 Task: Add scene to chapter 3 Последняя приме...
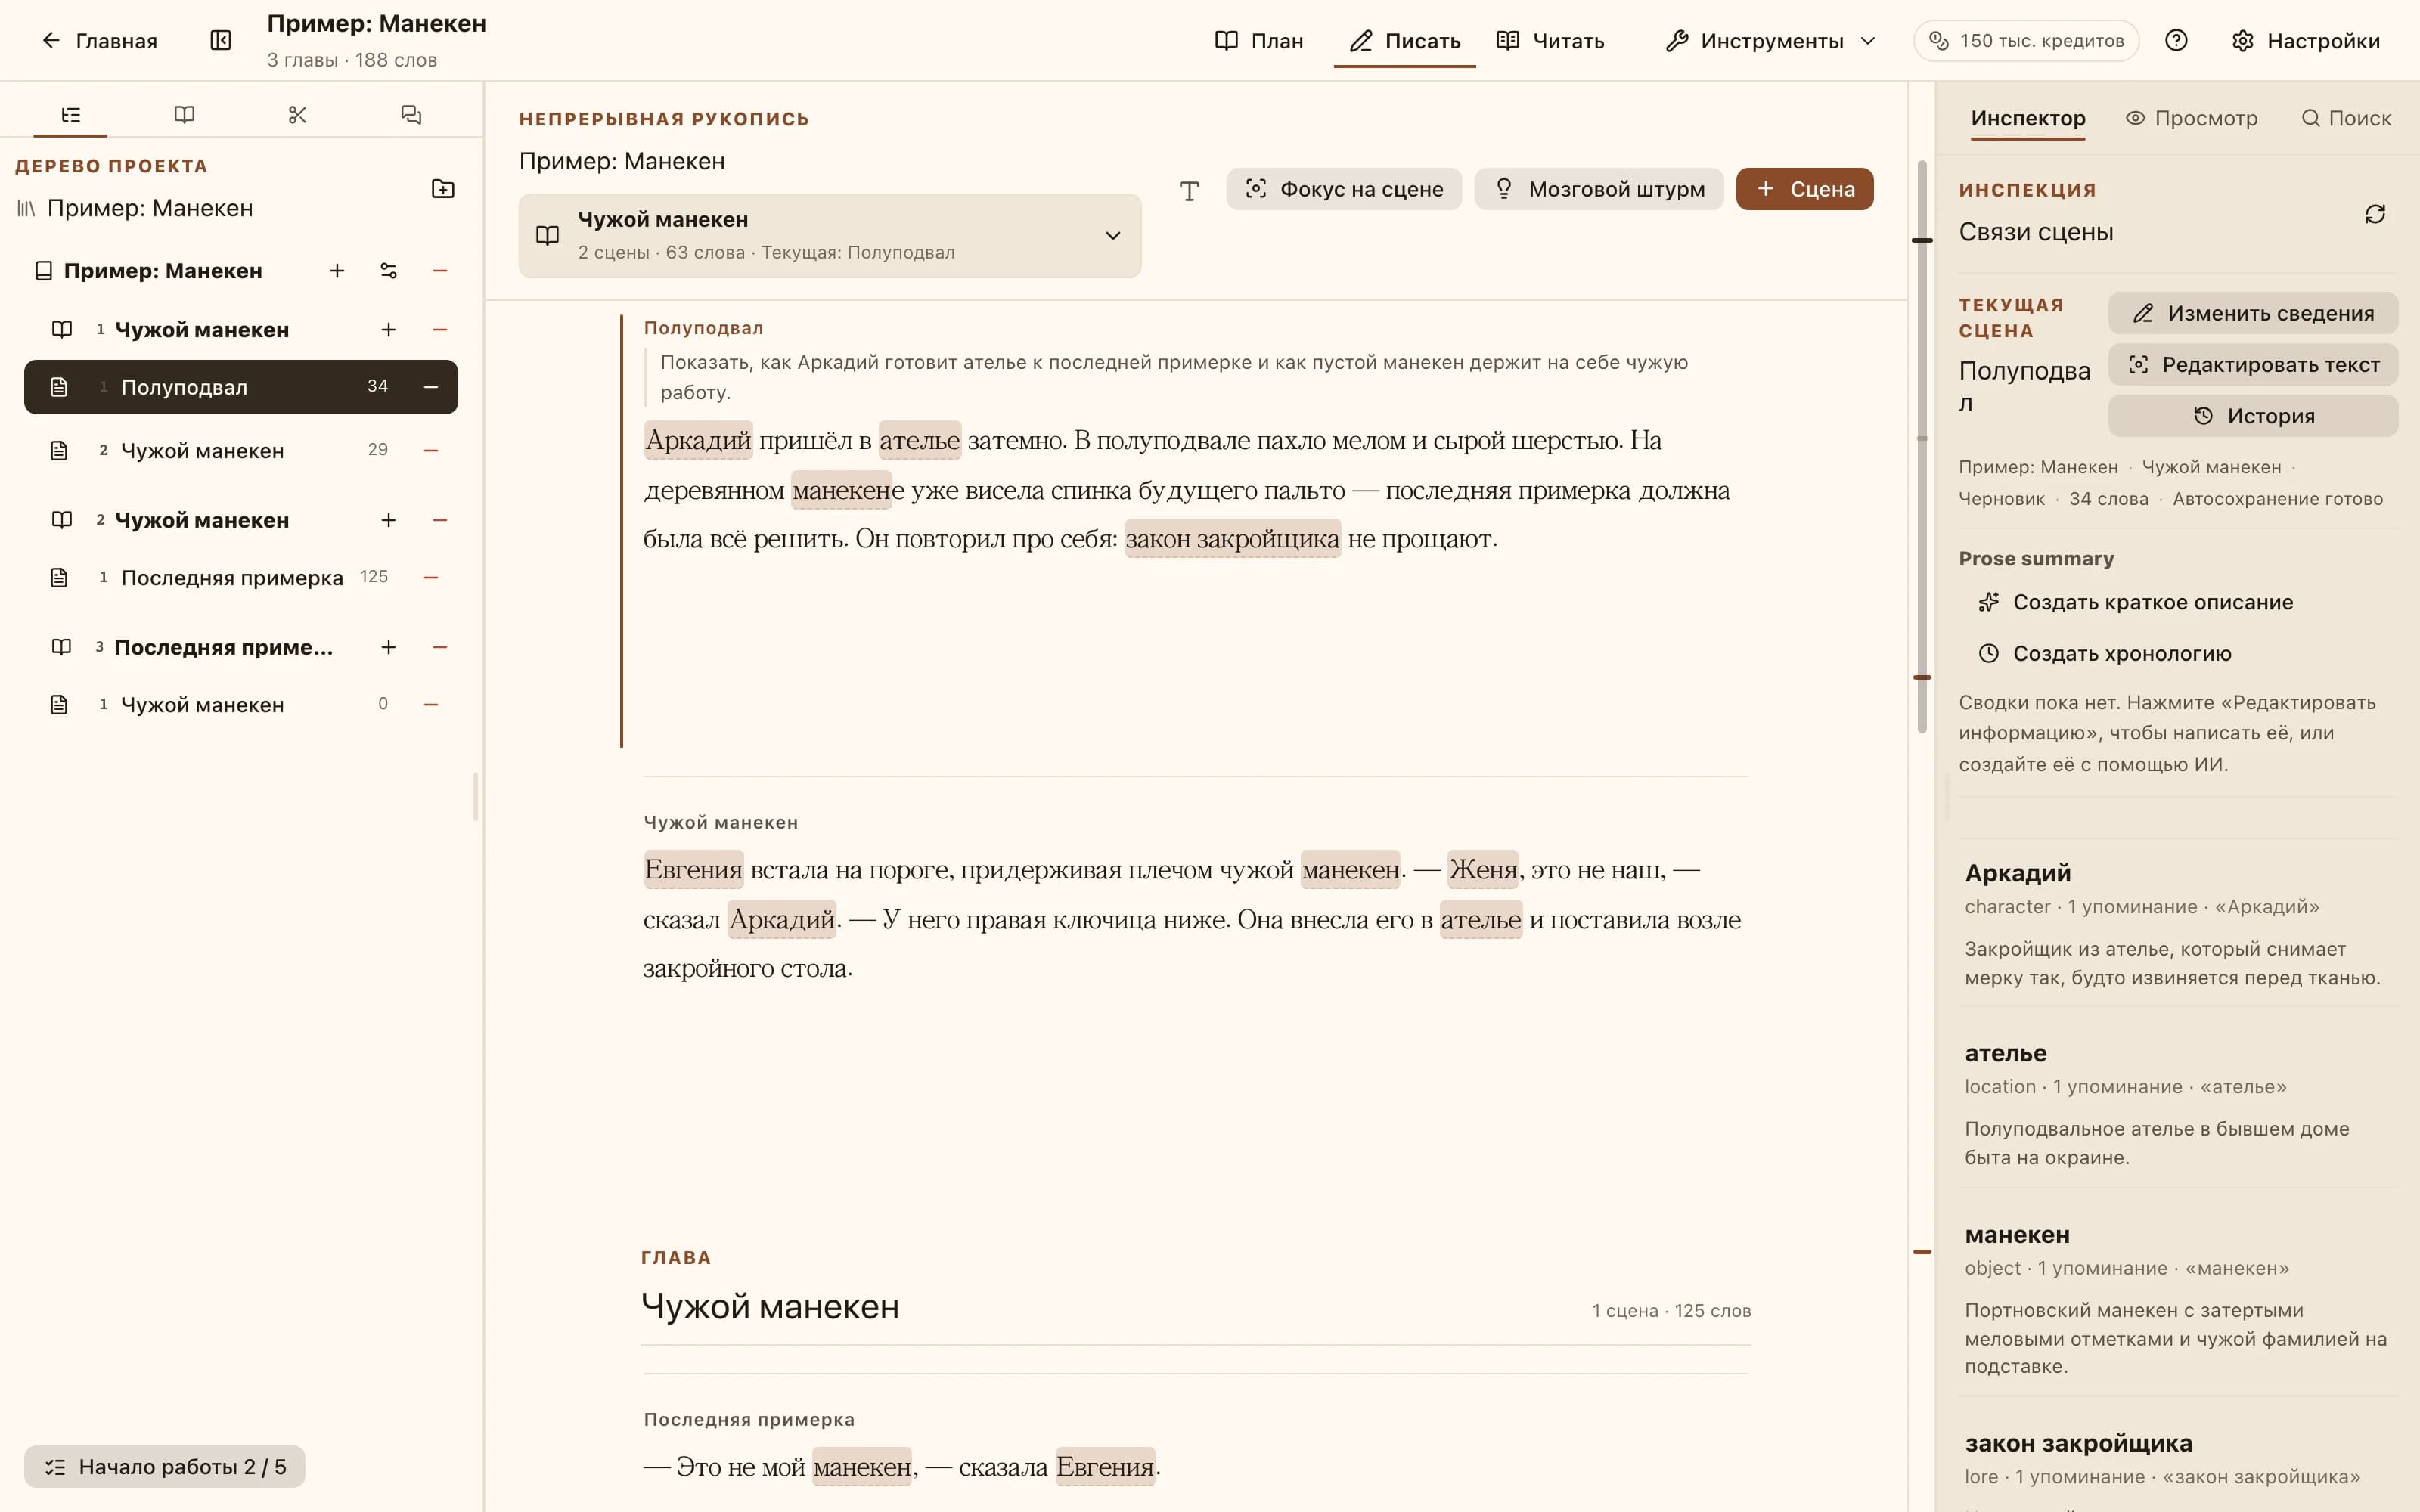point(389,647)
